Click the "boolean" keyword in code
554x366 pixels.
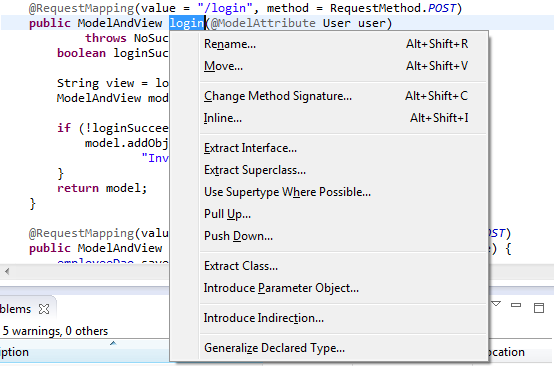(81, 53)
